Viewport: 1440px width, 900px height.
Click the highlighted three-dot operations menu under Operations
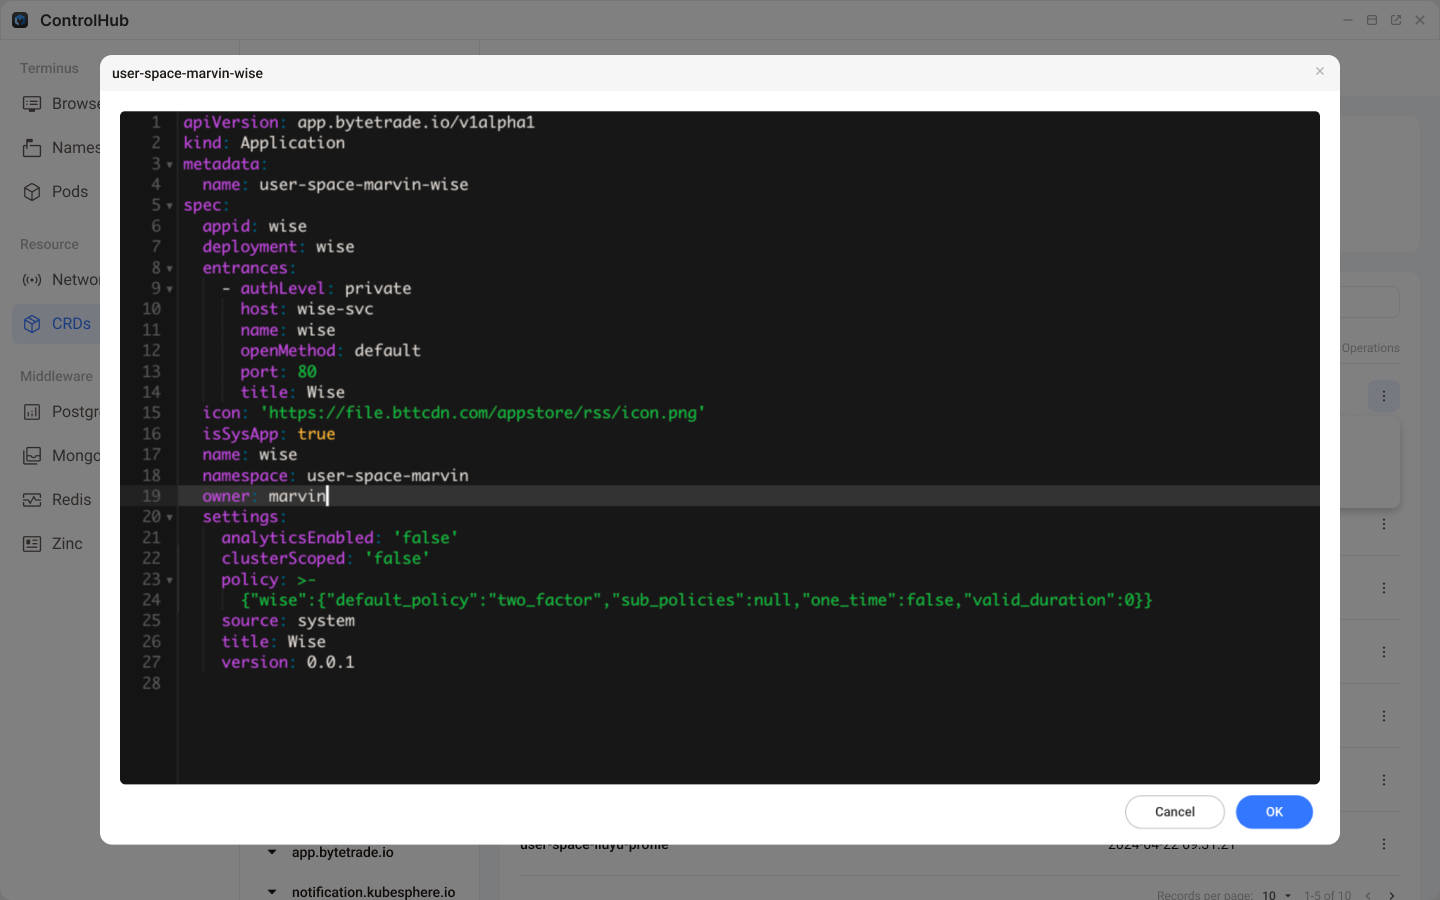click(1384, 396)
